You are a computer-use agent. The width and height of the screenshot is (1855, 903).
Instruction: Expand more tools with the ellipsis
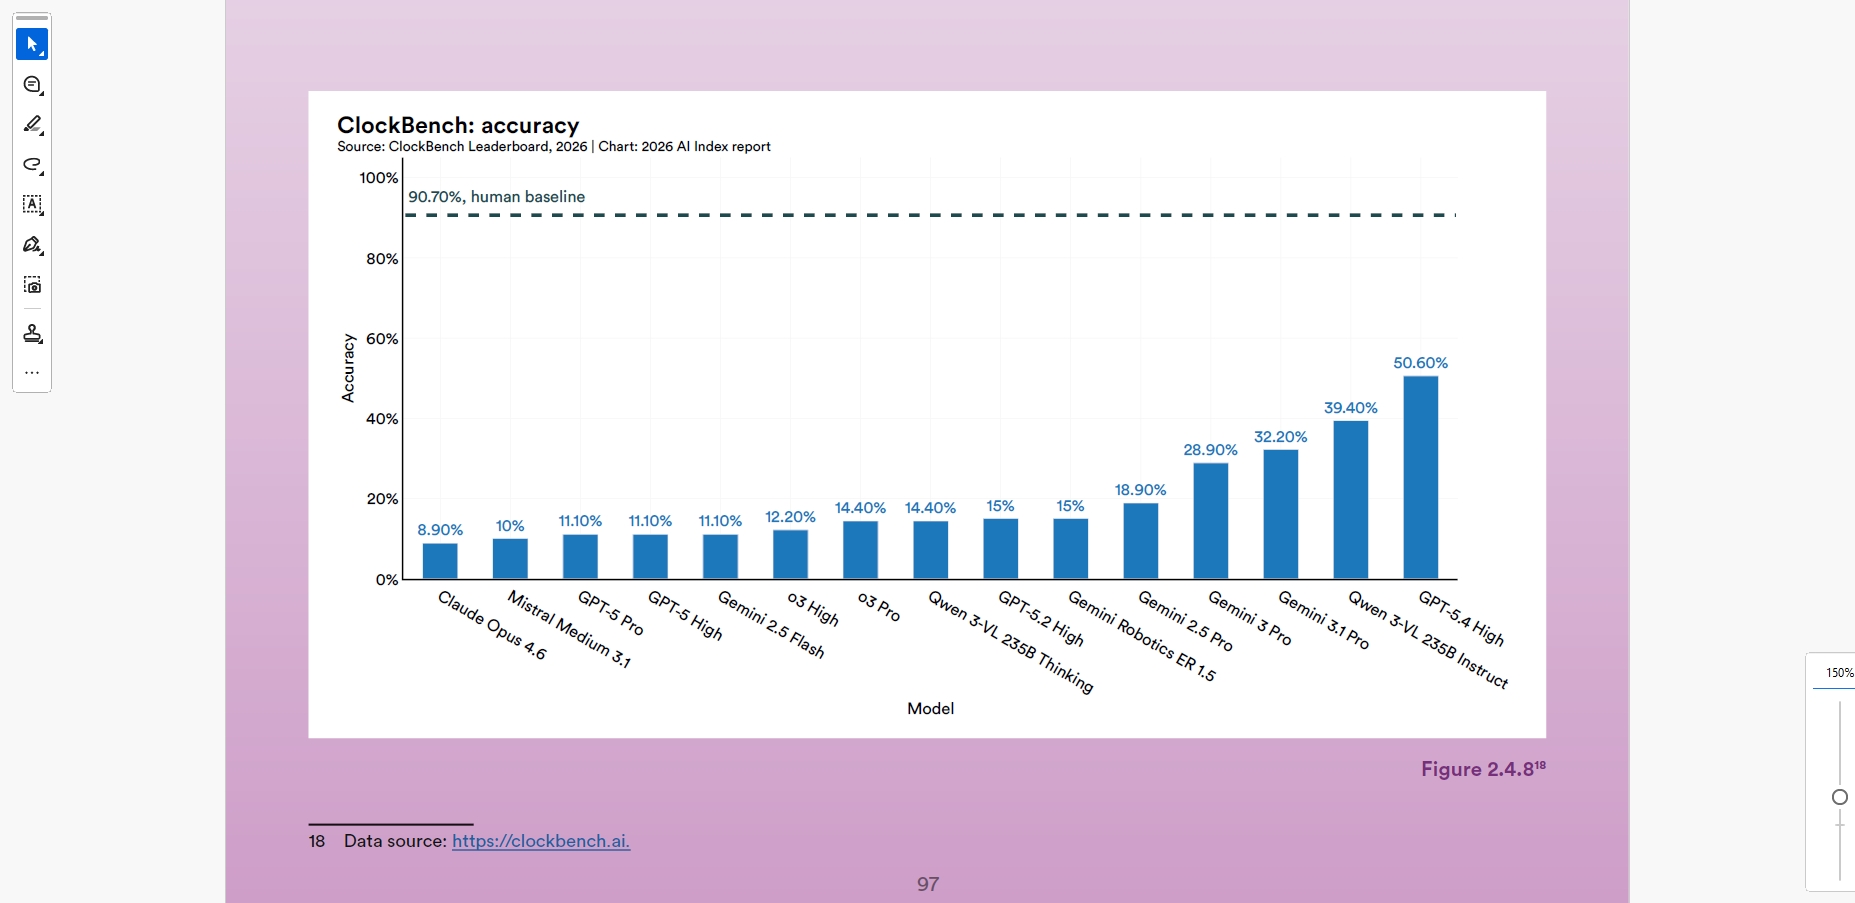coord(32,372)
